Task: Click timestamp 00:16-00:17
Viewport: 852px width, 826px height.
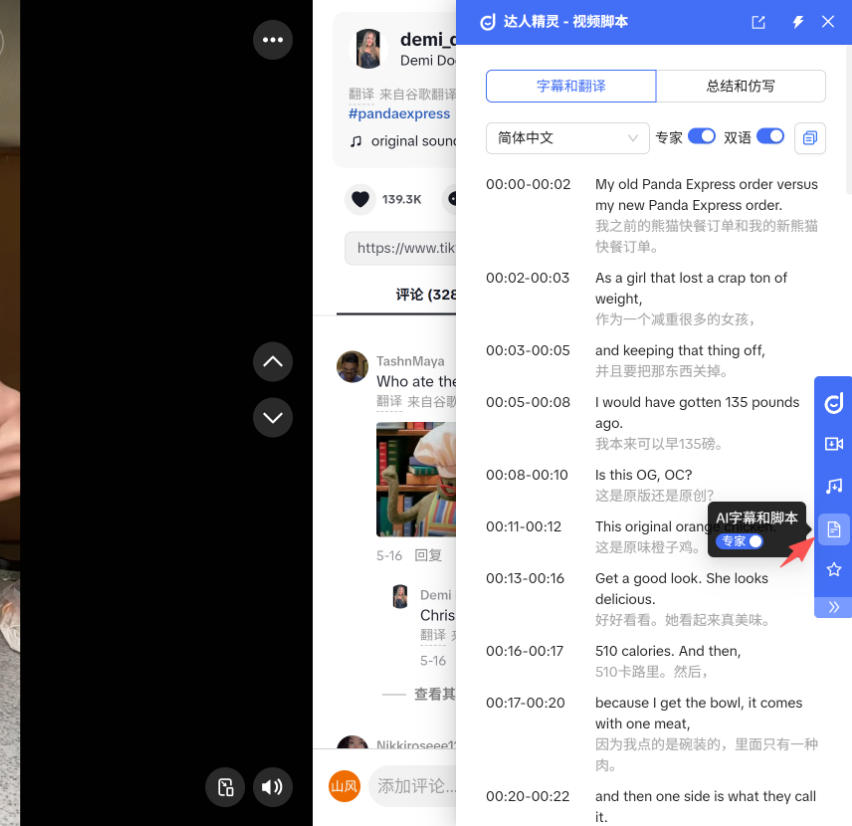Action: (524, 651)
